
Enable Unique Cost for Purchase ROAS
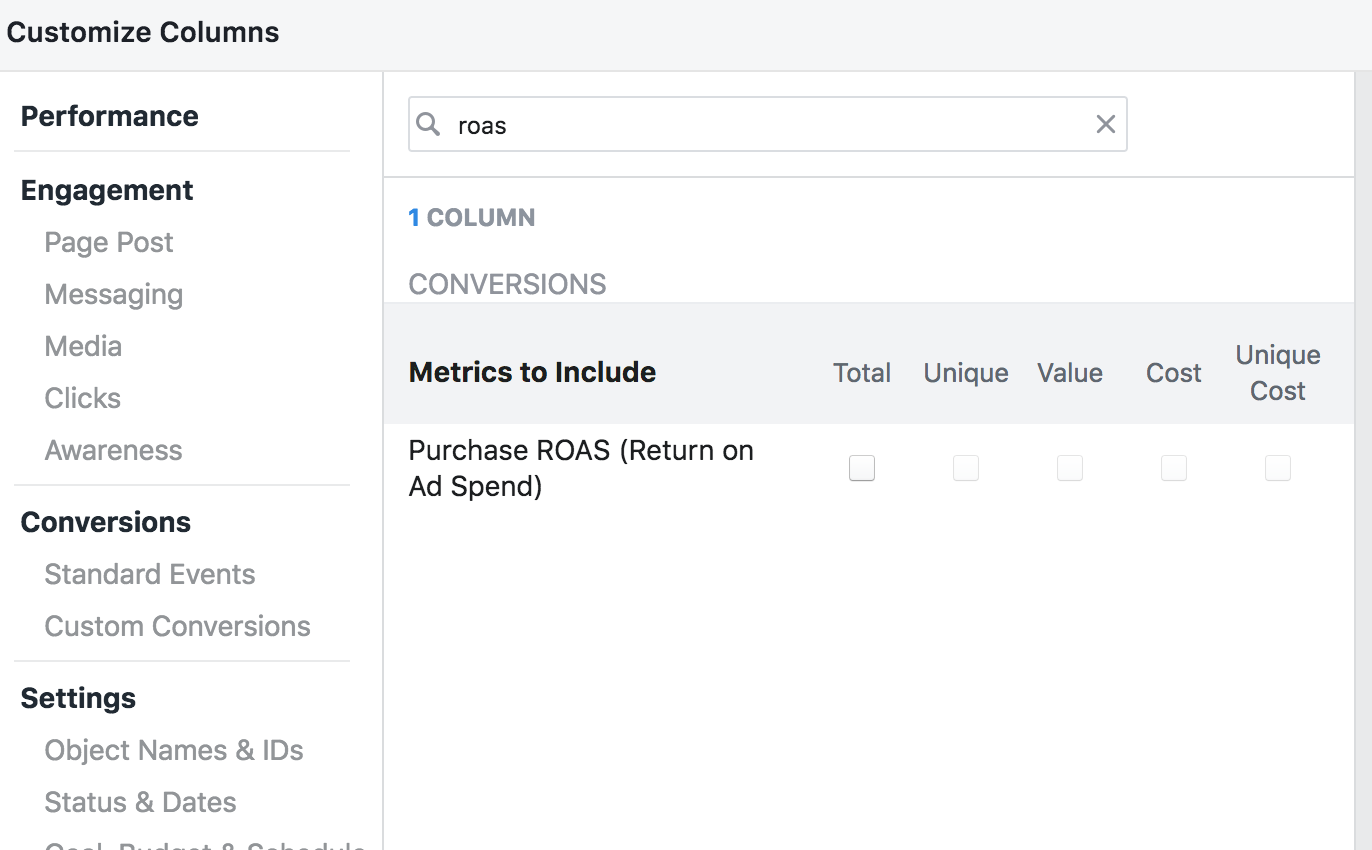(1277, 467)
